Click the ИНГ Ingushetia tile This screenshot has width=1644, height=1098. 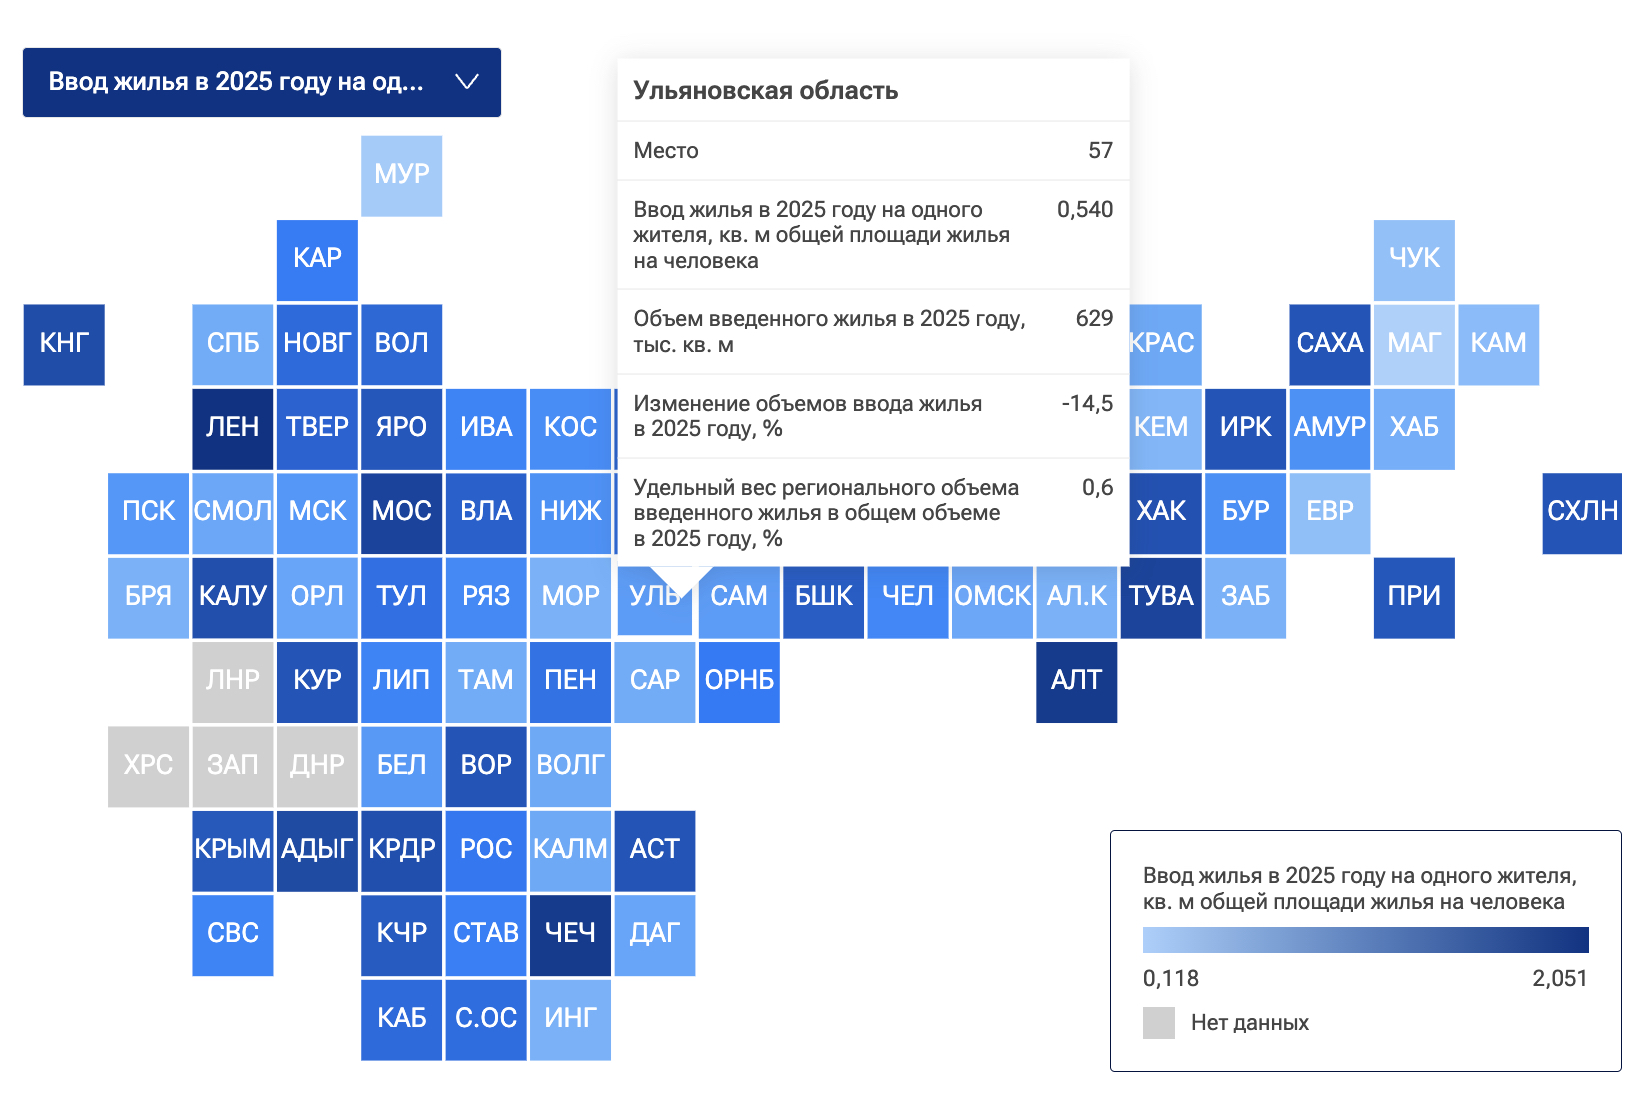coord(570,1019)
